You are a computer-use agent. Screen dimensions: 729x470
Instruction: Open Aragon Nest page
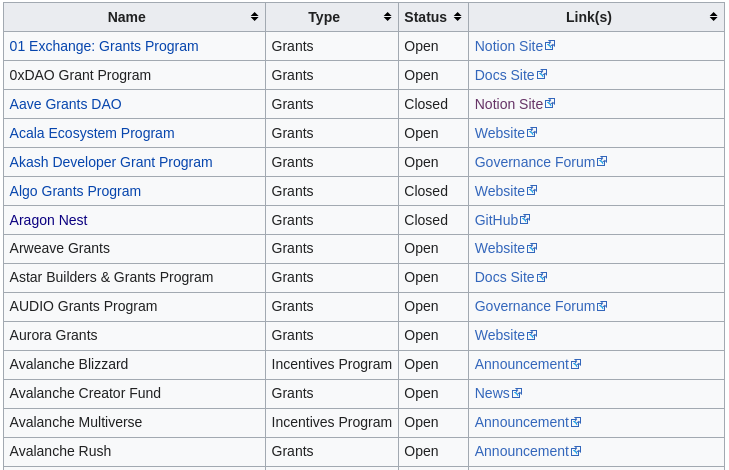pyautogui.click(x=48, y=220)
